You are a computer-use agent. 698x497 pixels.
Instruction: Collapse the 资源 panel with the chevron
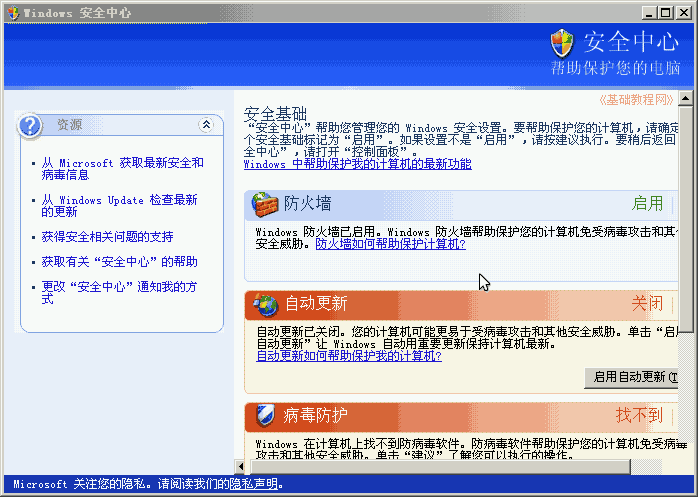coord(206,125)
